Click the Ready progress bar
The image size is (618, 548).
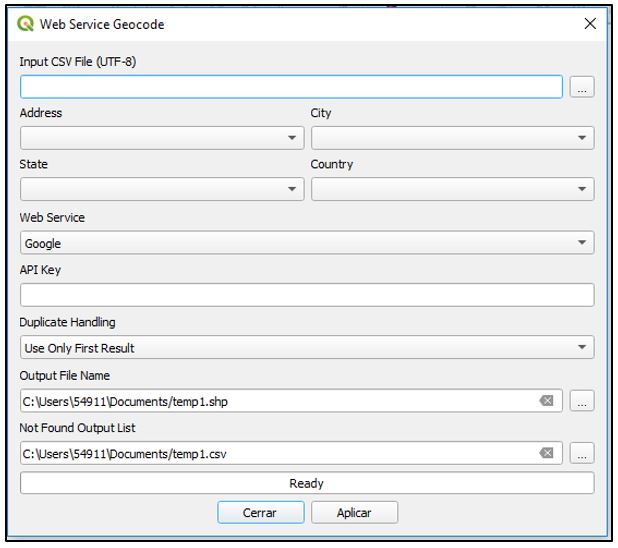(x=307, y=483)
